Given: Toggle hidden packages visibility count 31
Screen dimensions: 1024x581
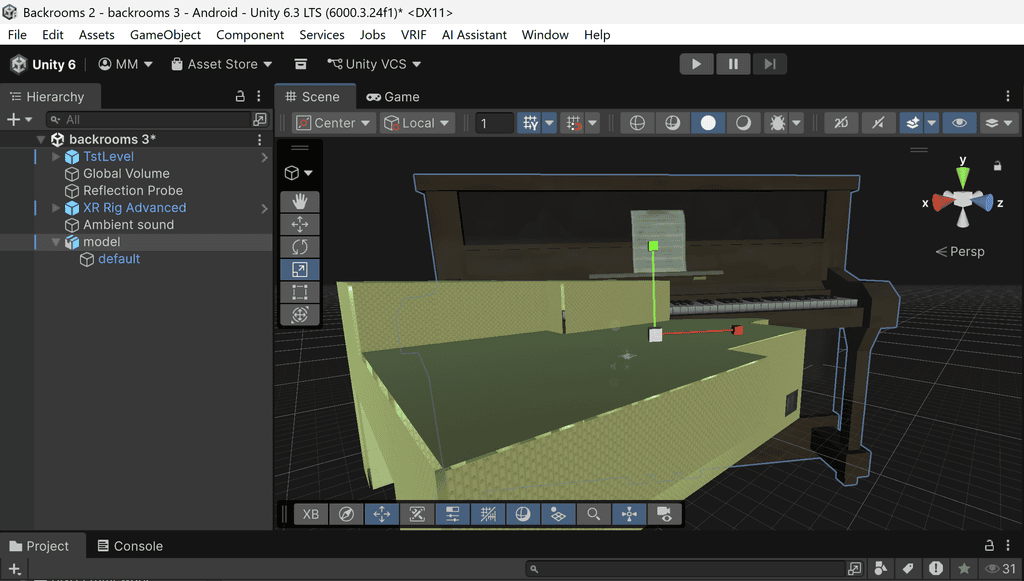Looking at the screenshot, I should [1001, 568].
